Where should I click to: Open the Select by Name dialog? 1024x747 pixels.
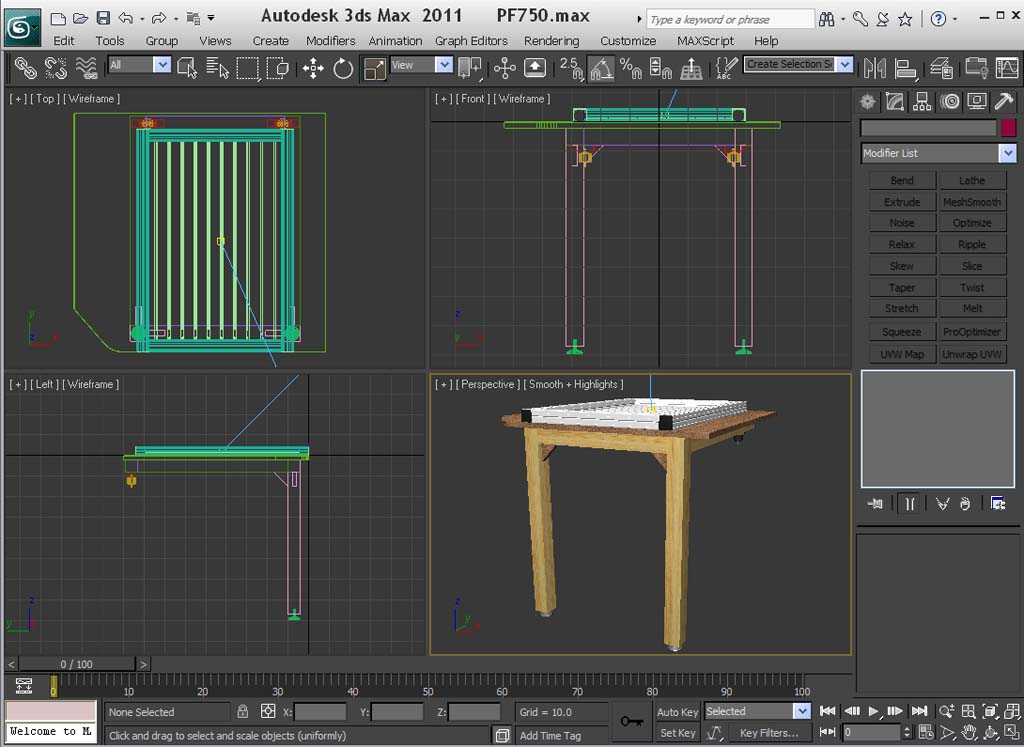point(217,67)
